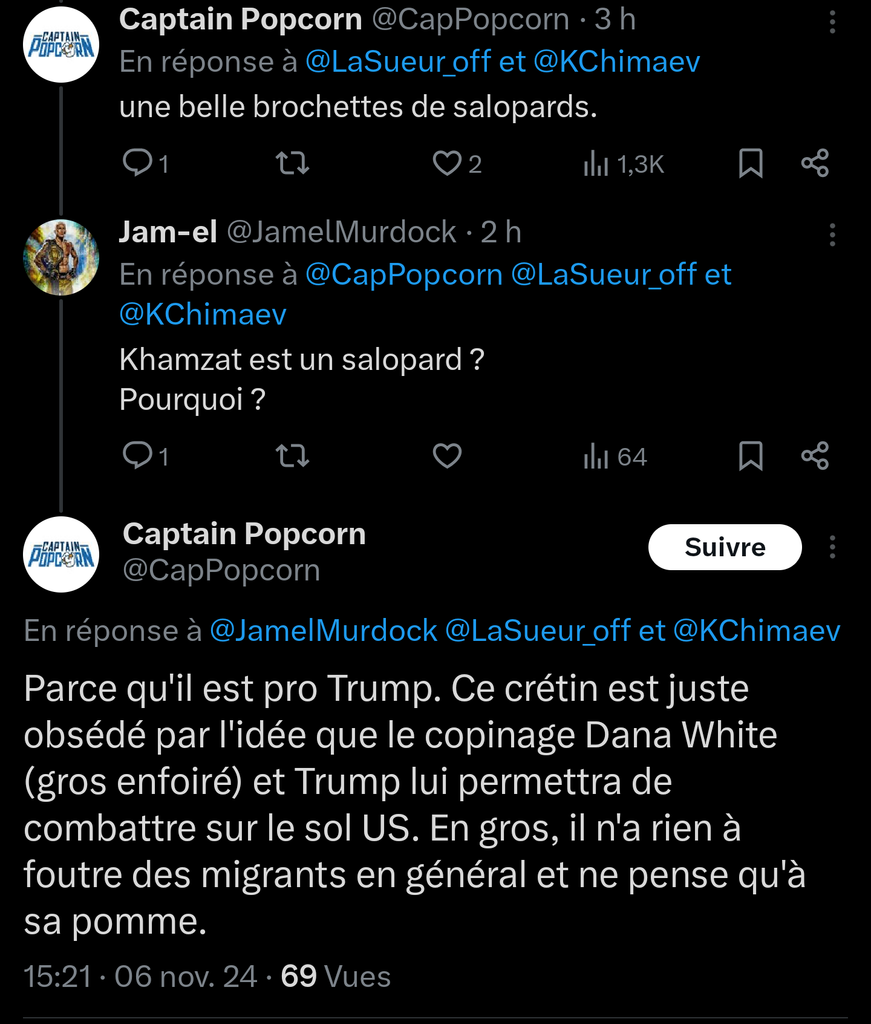This screenshot has height=1024, width=871.
Task: Open @CapPopcorn mention in Jam-el's reply
Action: (403, 274)
